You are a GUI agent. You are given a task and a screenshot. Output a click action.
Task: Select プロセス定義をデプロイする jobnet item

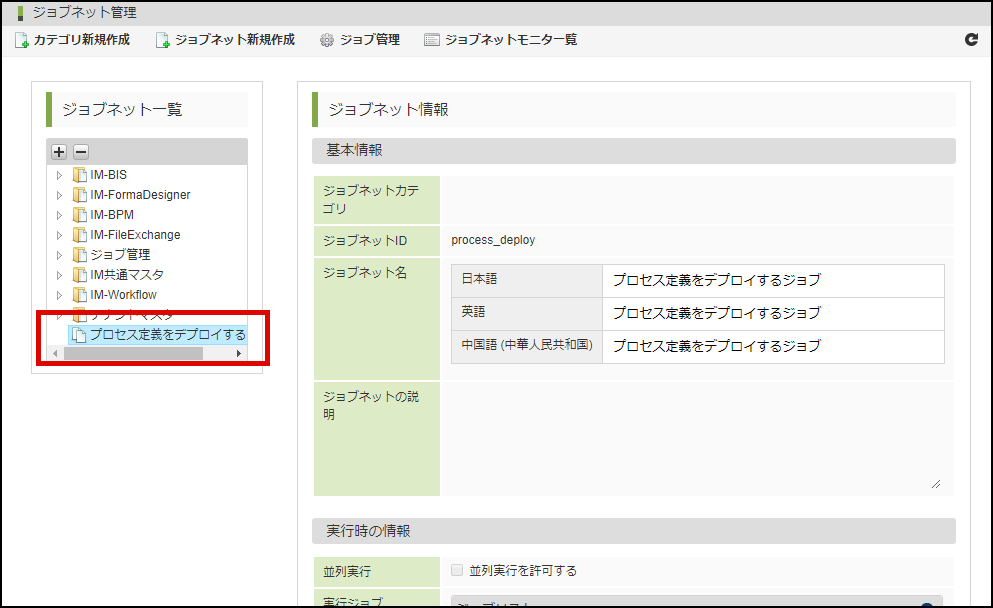(x=166, y=335)
